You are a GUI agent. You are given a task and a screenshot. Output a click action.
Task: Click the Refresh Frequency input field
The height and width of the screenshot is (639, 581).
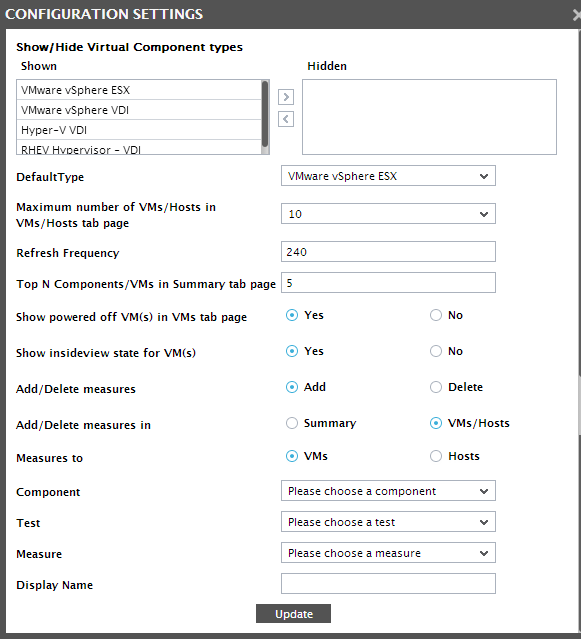pyautogui.click(x=388, y=251)
